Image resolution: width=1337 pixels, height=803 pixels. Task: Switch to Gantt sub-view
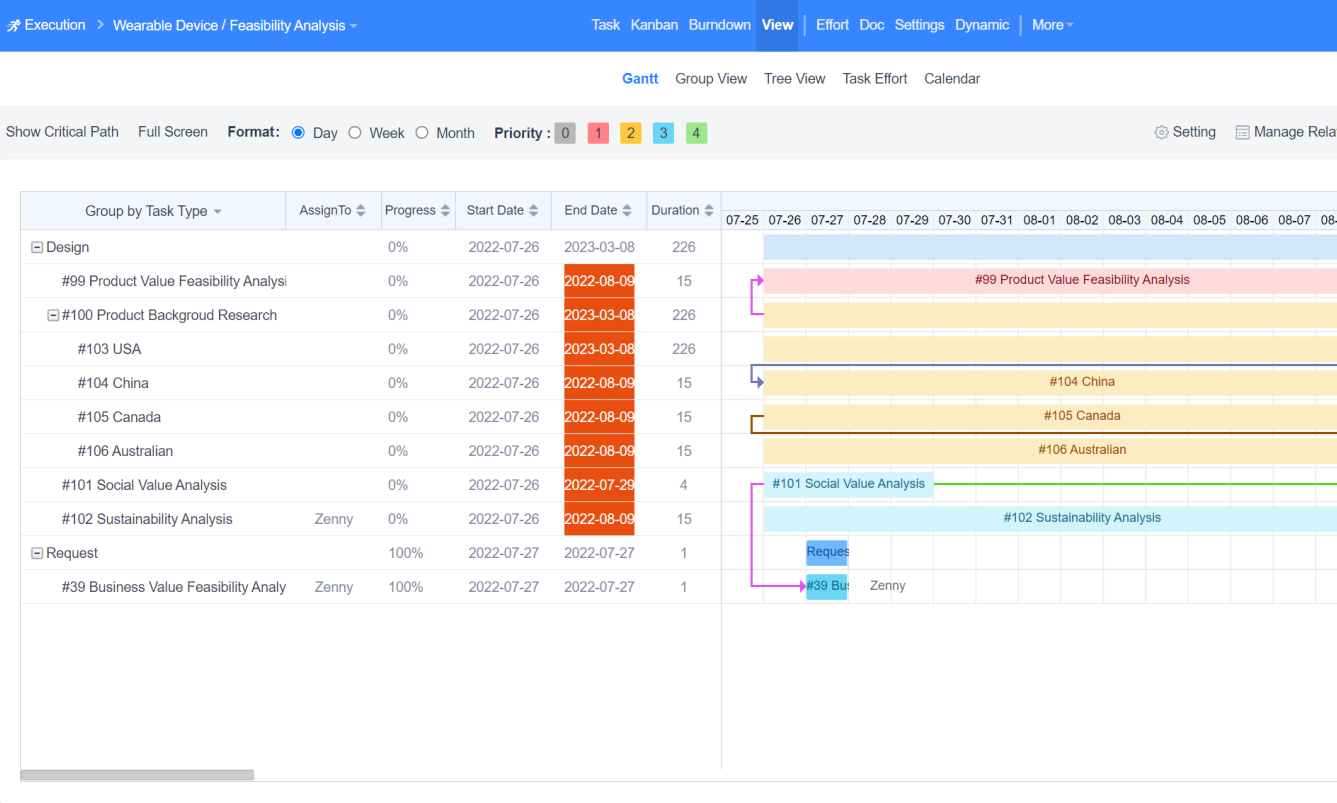coord(640,79)
